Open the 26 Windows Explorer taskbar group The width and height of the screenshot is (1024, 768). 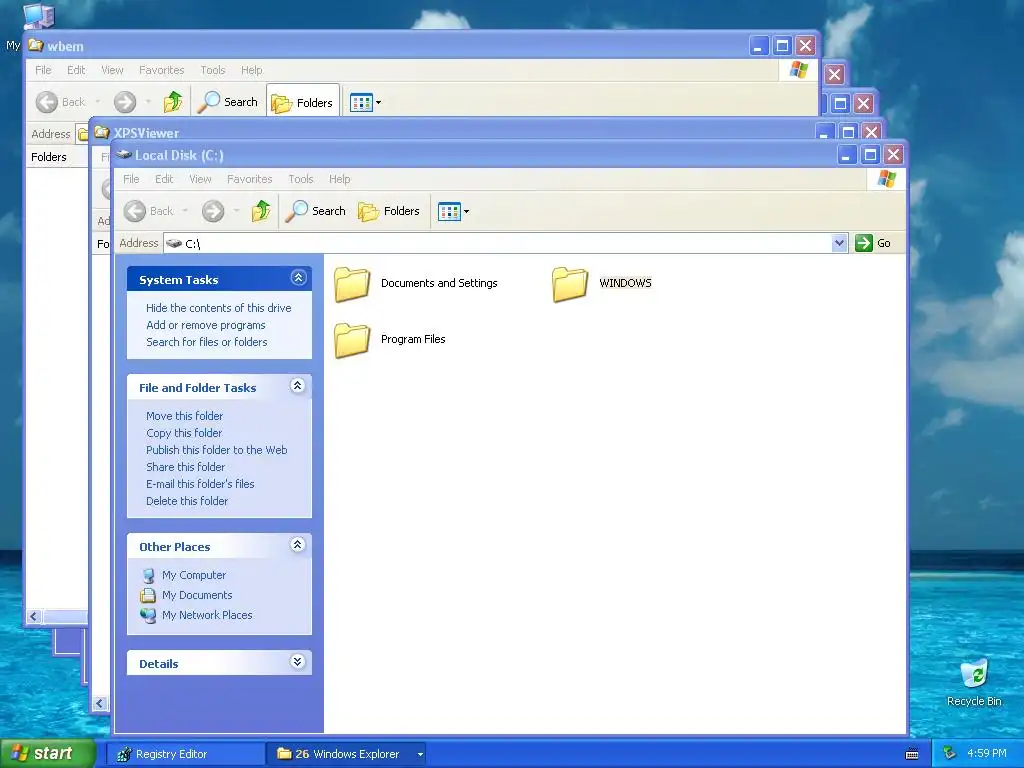346,754
